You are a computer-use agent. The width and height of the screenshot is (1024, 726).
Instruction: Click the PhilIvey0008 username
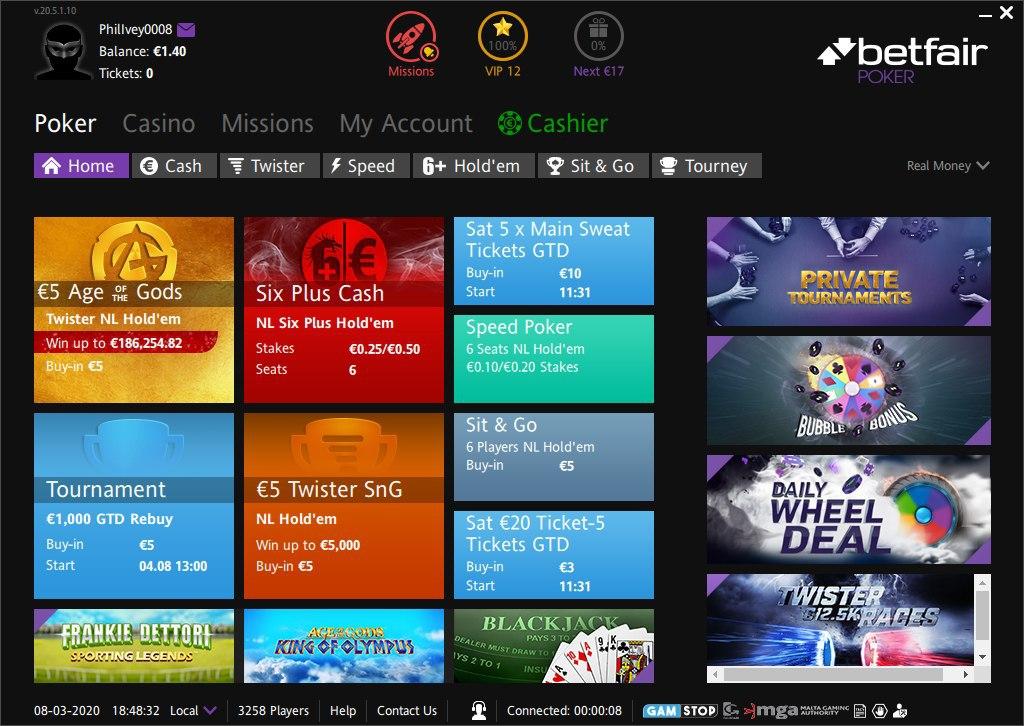click(135, 29)
